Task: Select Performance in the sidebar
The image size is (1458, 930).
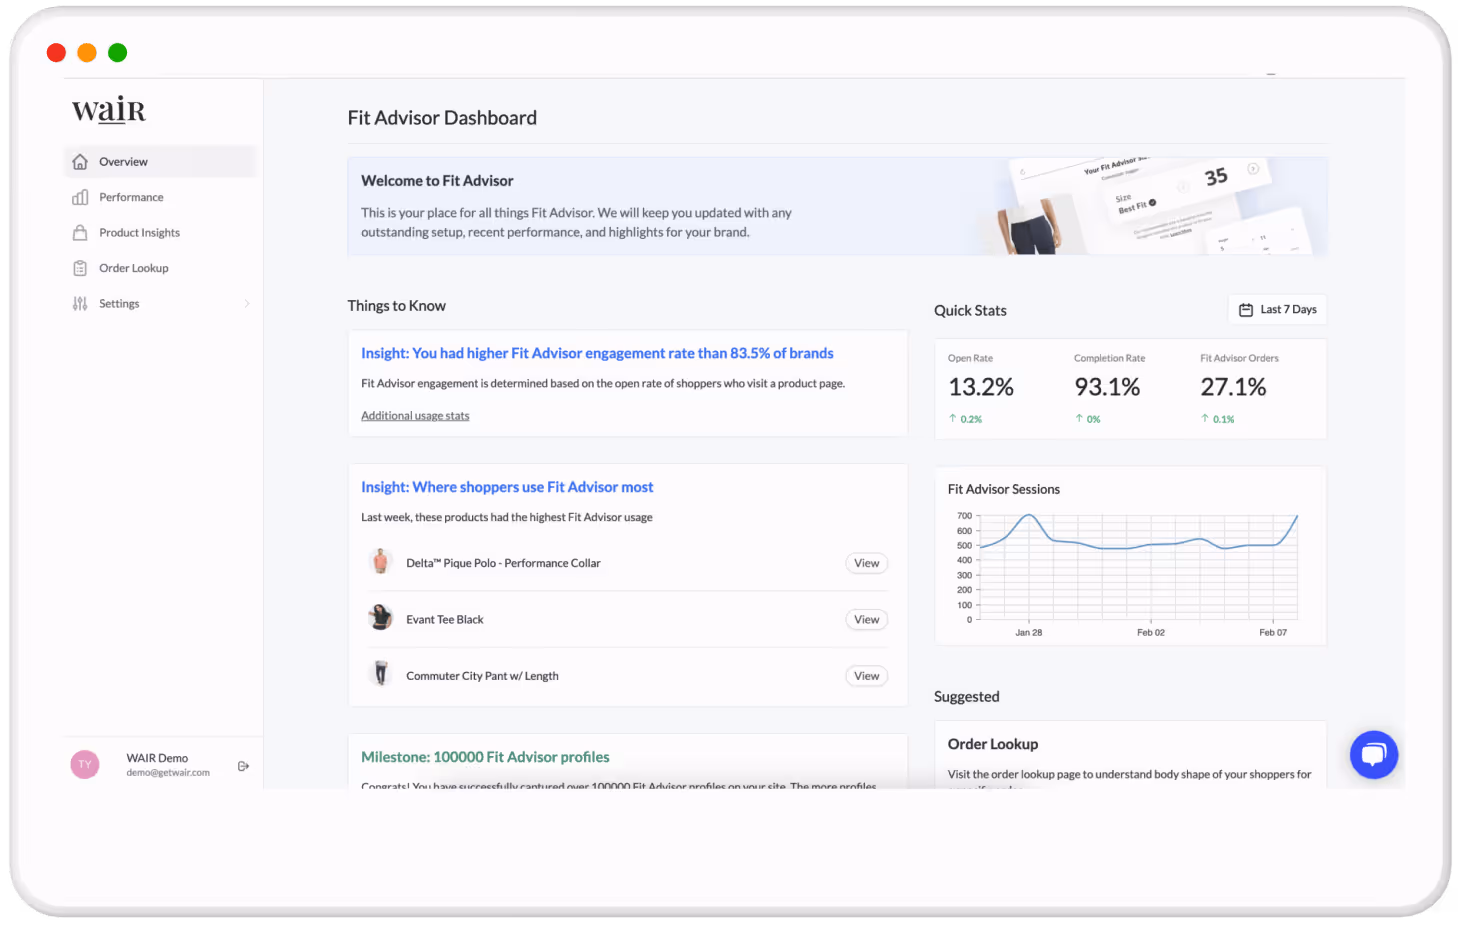Action: (x=131, y=197)
